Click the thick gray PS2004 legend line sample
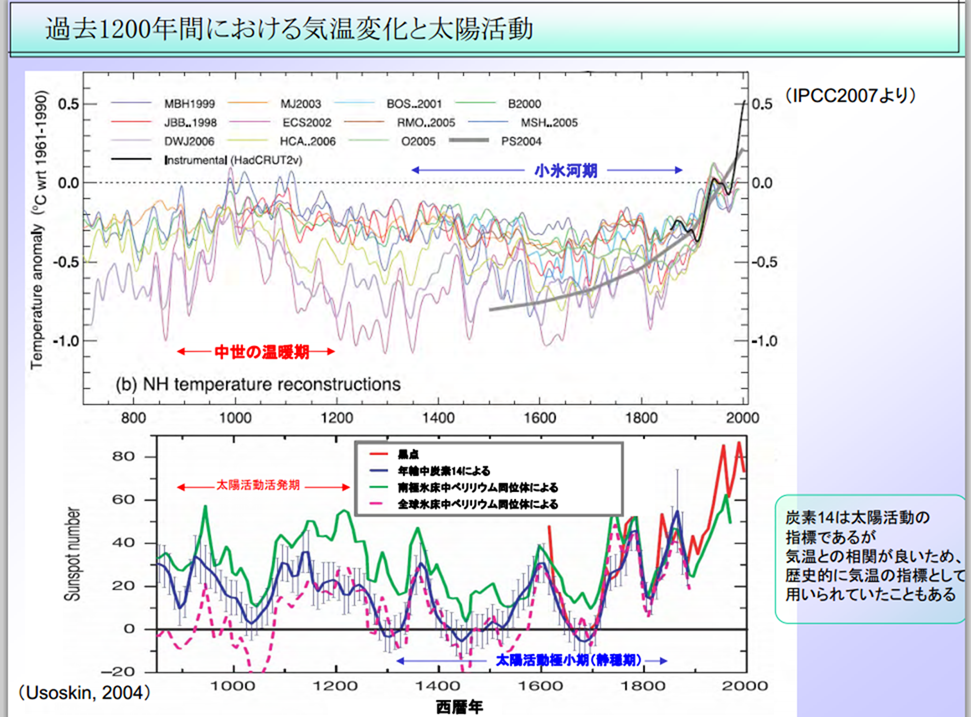 (469, 141)
